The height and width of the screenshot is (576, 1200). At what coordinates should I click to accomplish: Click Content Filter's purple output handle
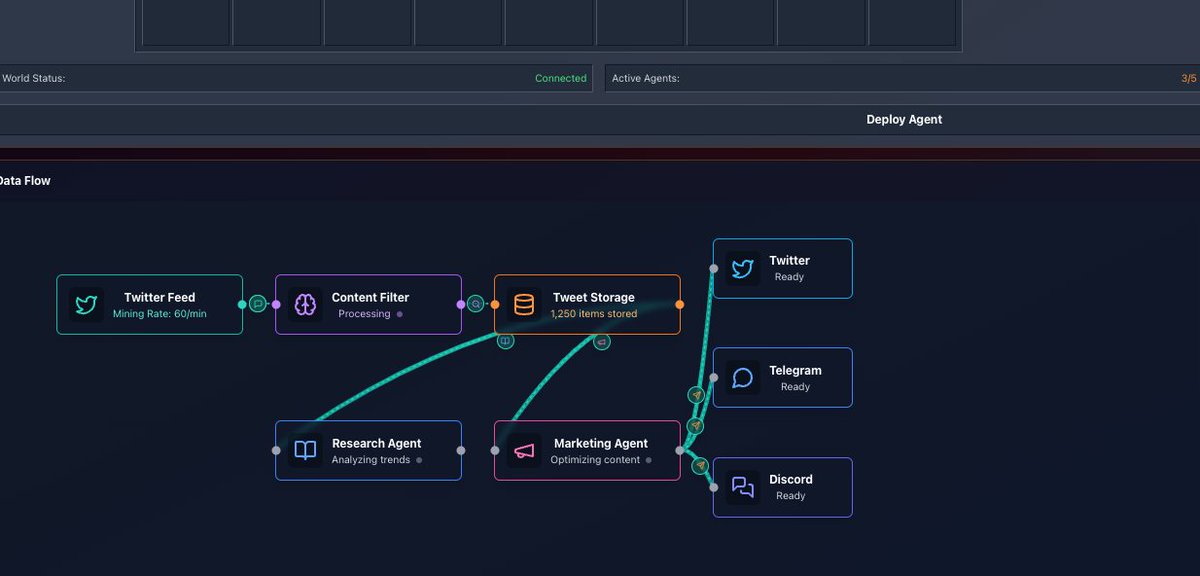[x=461, y=304]
